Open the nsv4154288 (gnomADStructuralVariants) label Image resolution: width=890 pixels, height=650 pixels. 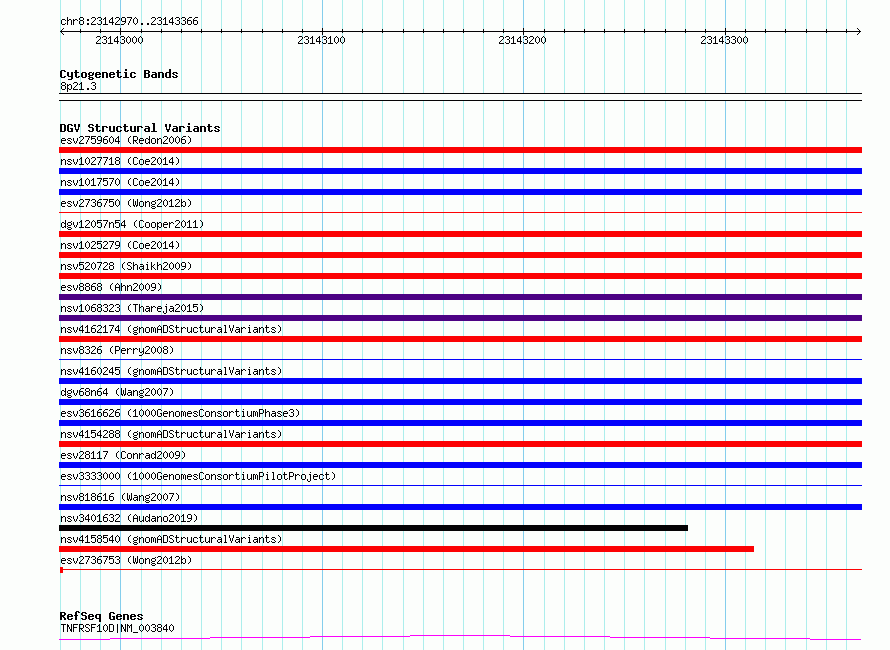[x=171, y=434]
